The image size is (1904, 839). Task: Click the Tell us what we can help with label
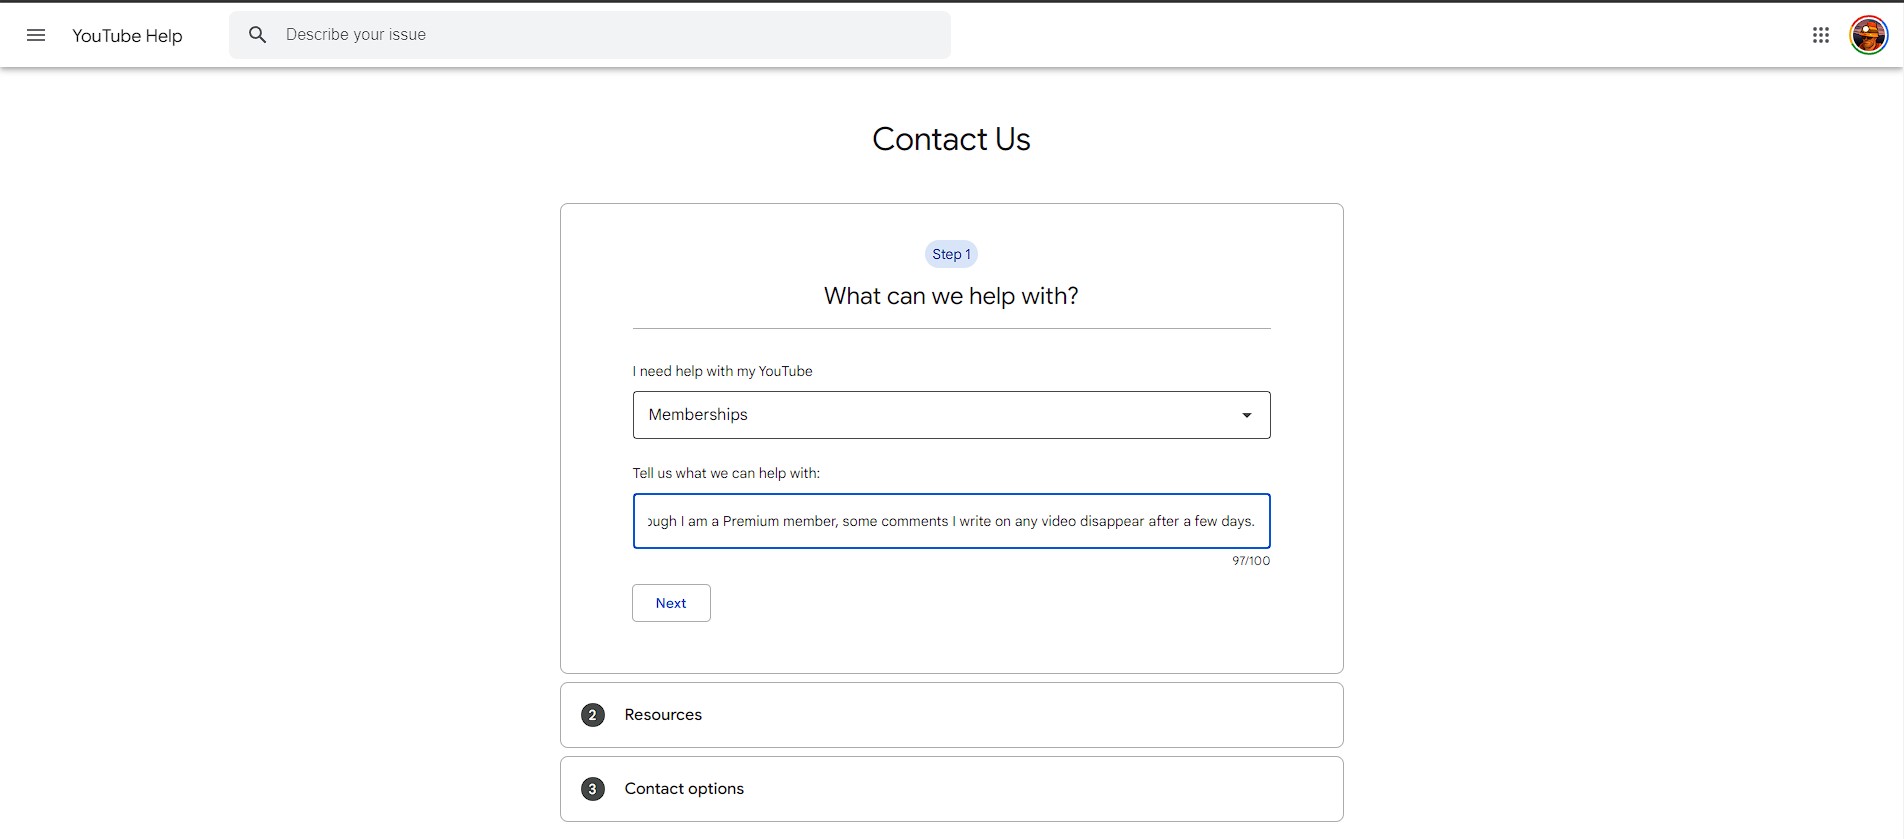click(x=726, y=473)
